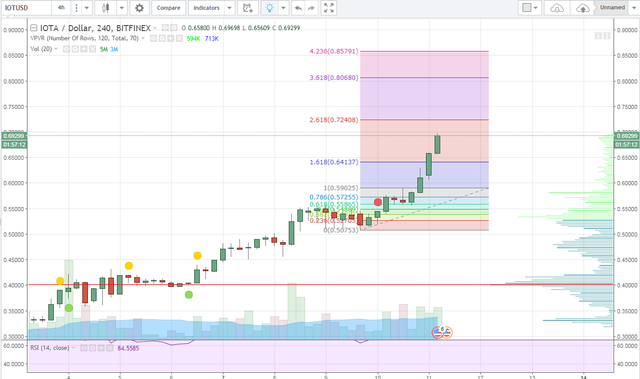The image size is (640, 379).
Task: Click RSI (14, close) third legend icon
Action: (101, 348)
